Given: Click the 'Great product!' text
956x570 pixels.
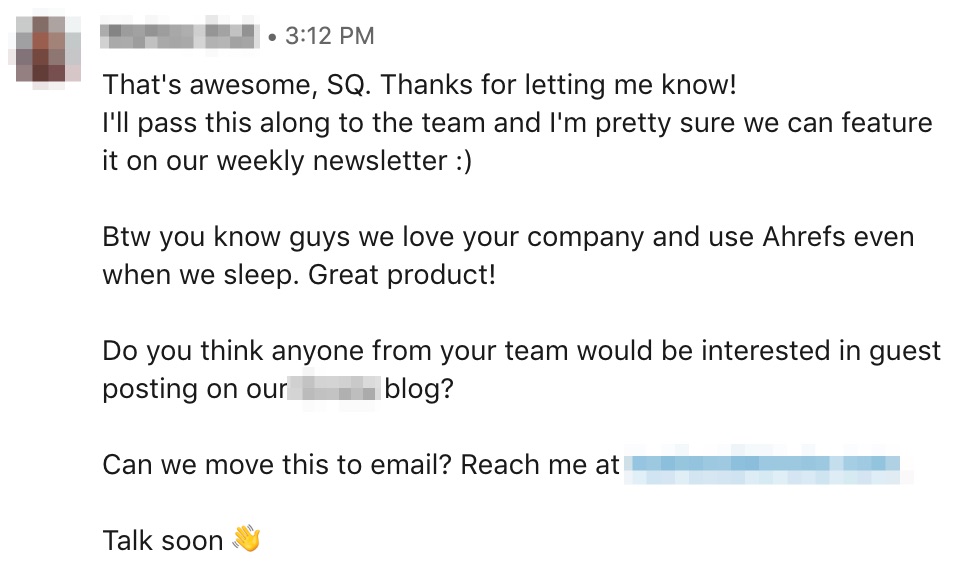Looking at the screenshot, I should (402, 275).
